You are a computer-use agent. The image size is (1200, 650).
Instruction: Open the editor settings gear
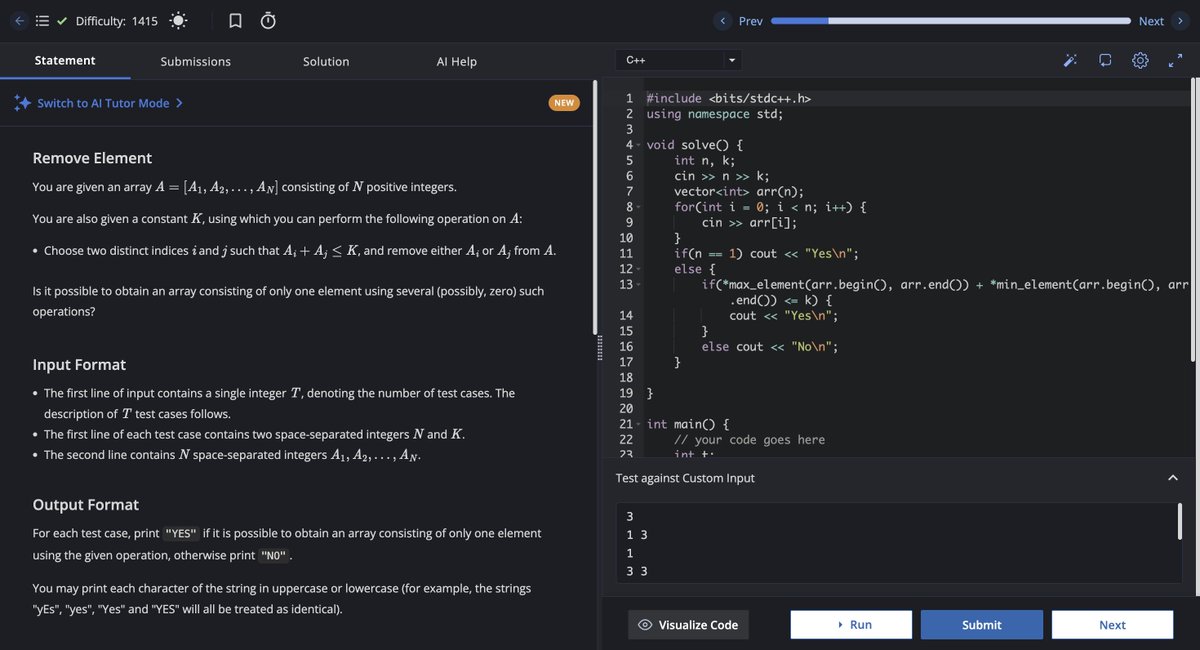1139,60
